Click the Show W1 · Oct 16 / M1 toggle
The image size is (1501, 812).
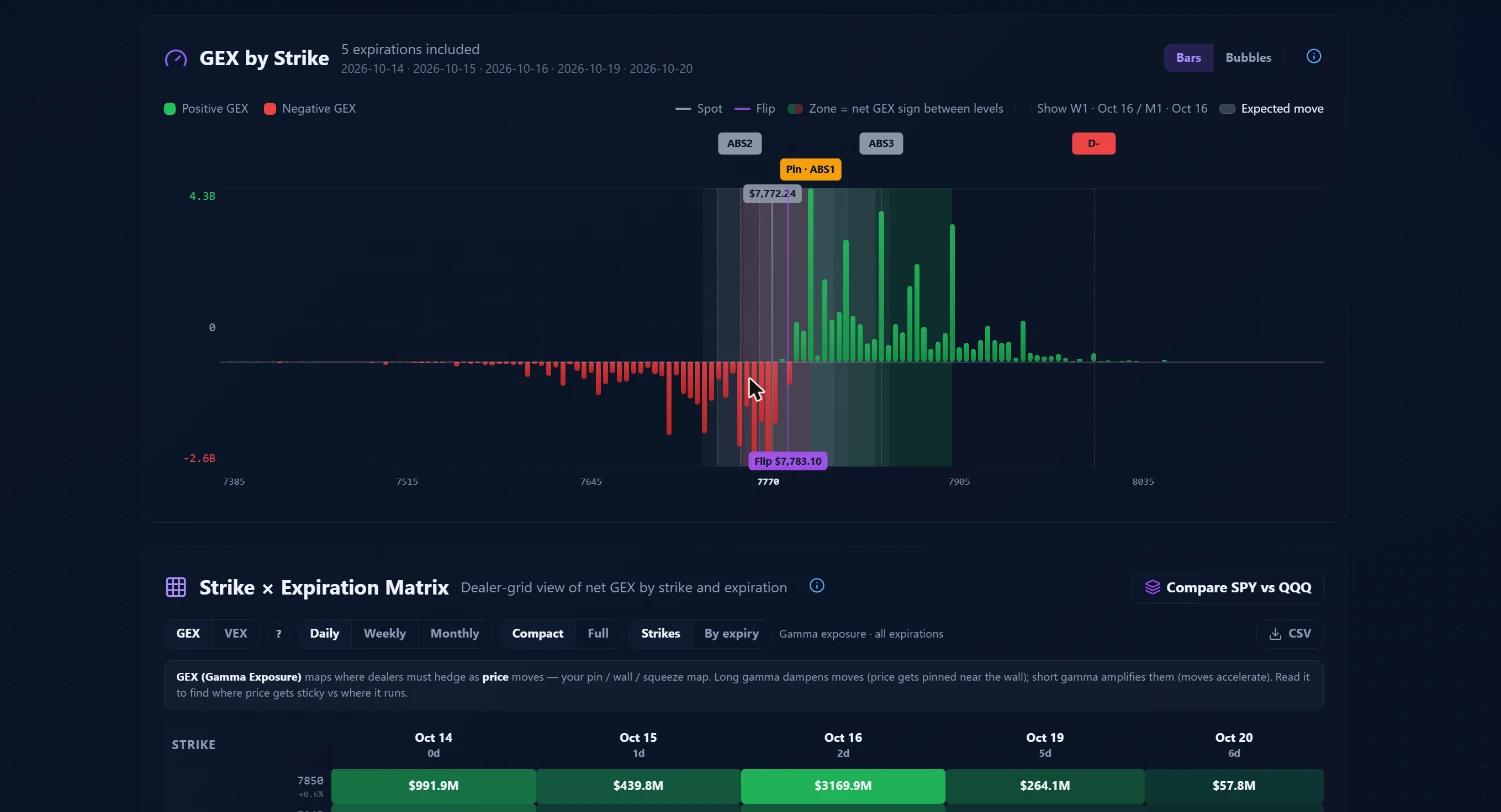(1122, 109)
